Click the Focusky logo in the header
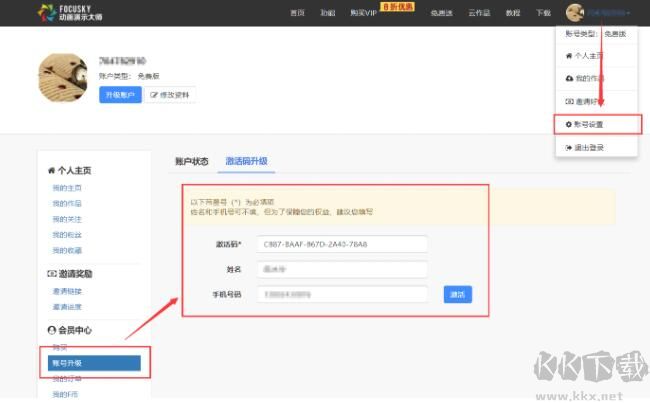Image resolution: width=650 pixels, height=403 pixels. coord(70,13)
